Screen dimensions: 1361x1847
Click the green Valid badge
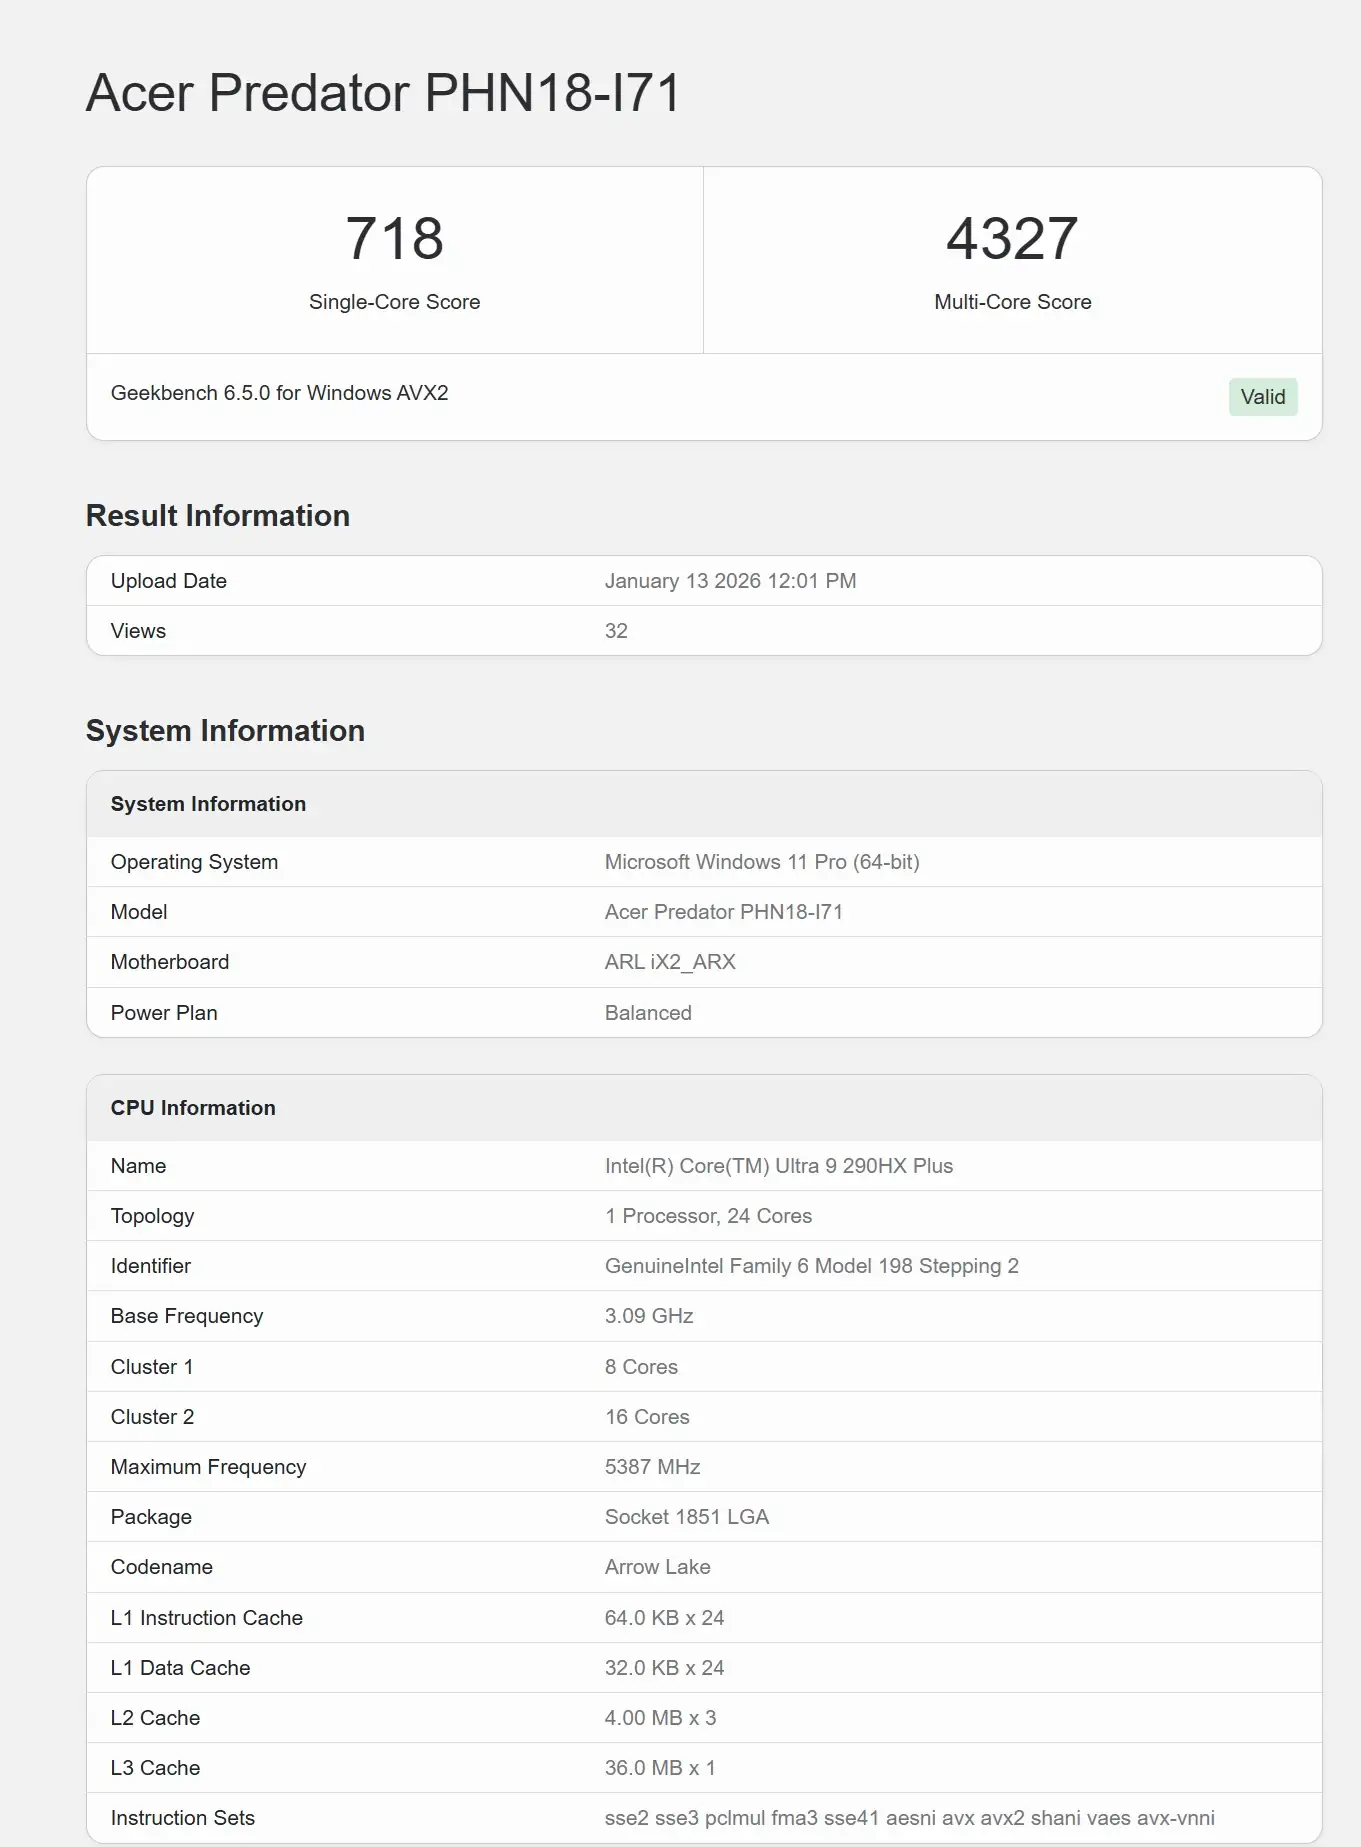[x=1263, y=397]
